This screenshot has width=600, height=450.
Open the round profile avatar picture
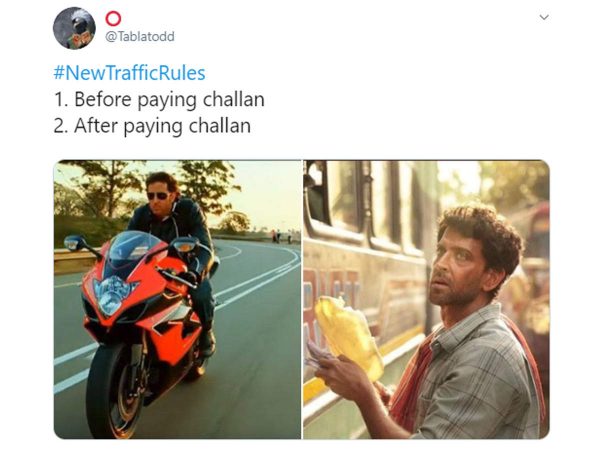(74, 28)
